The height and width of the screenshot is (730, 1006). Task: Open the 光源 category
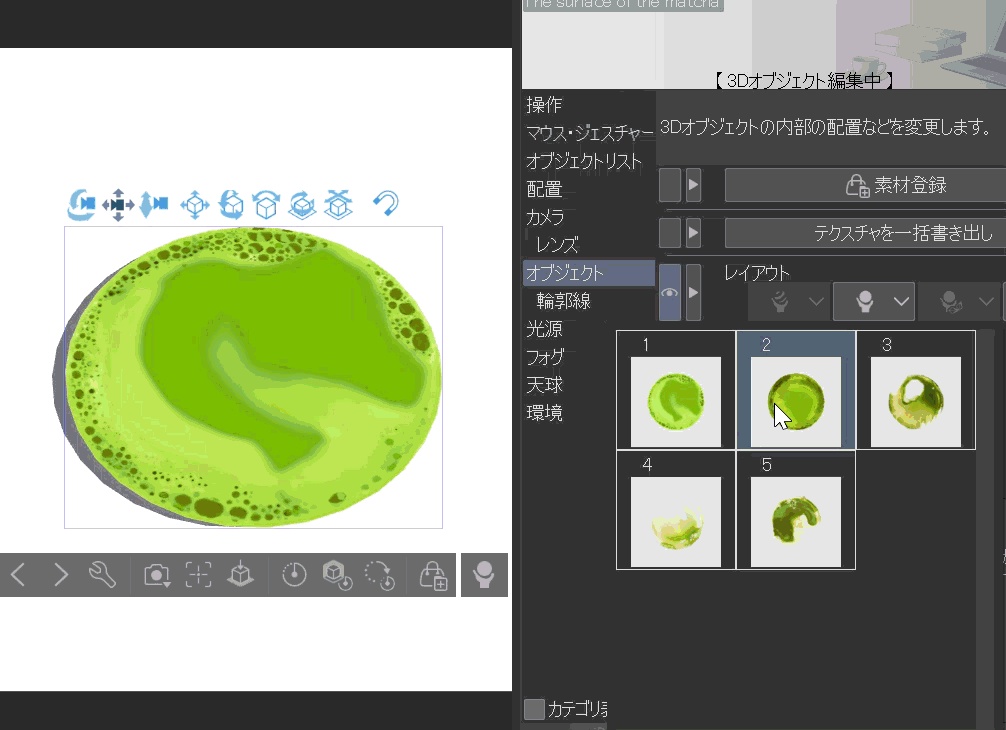544,329
